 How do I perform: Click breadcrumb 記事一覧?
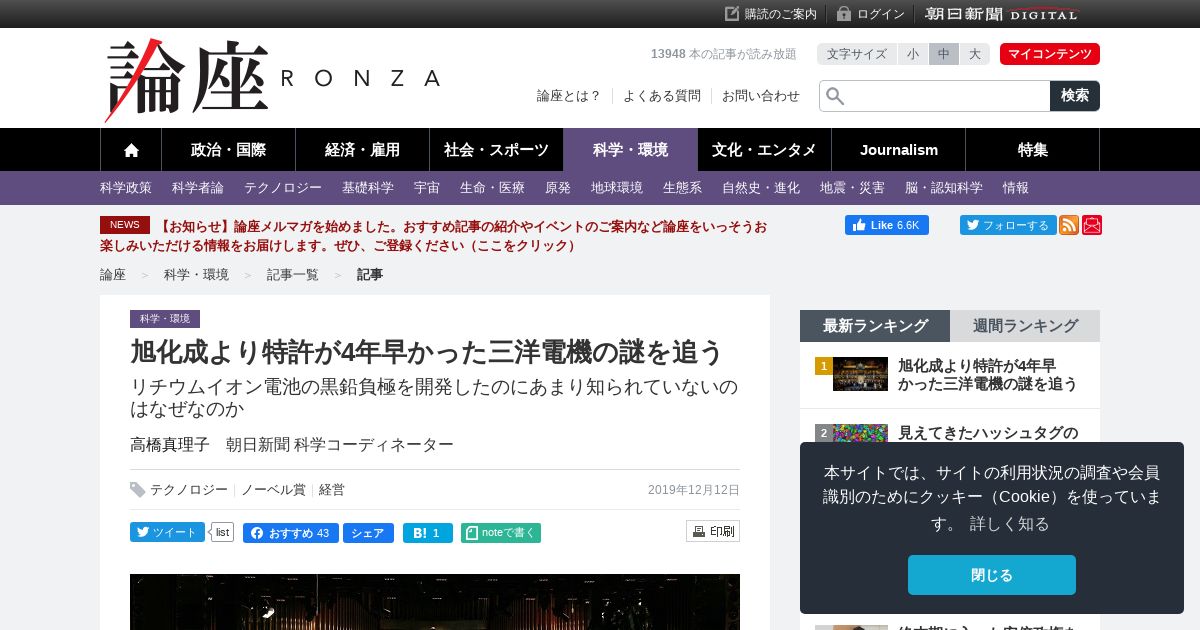pyautogui.click(x=293, y=275)
